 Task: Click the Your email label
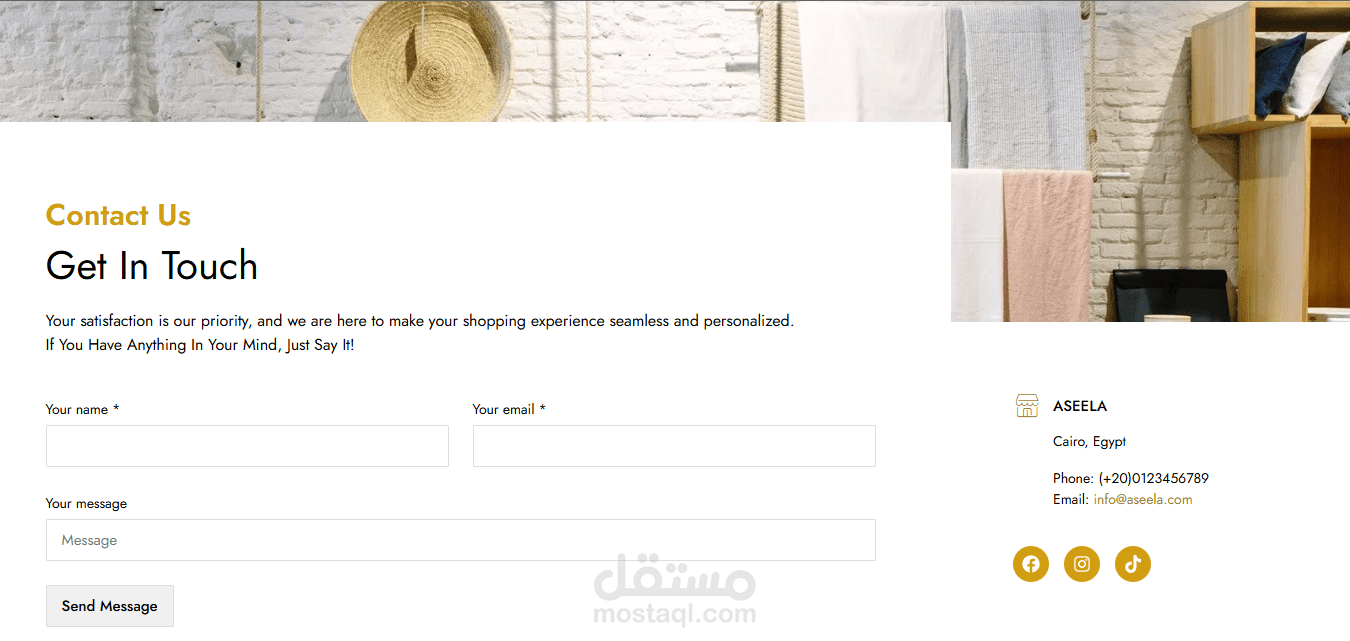509,409
